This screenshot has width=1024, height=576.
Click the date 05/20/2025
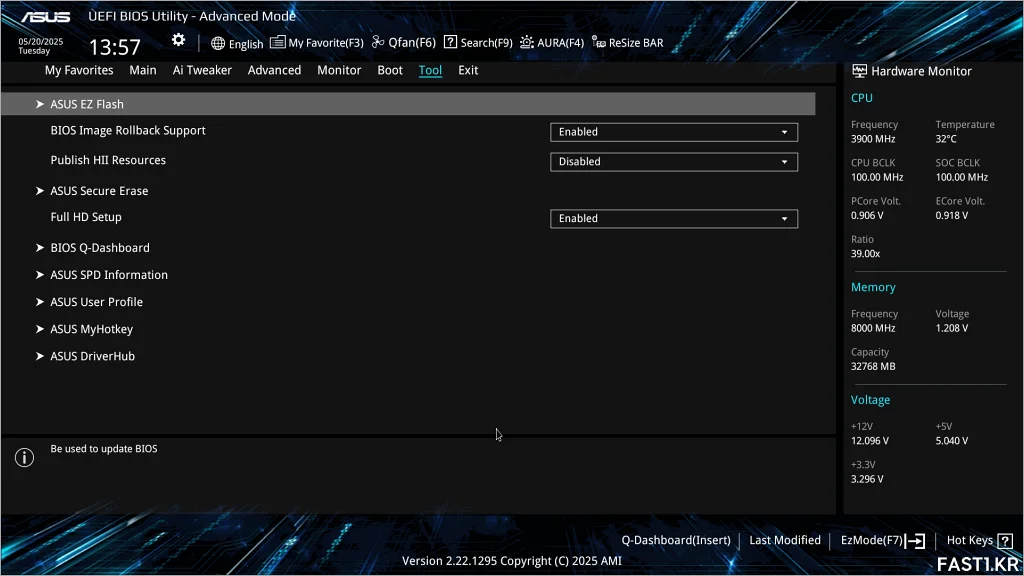tap(40, 41)
